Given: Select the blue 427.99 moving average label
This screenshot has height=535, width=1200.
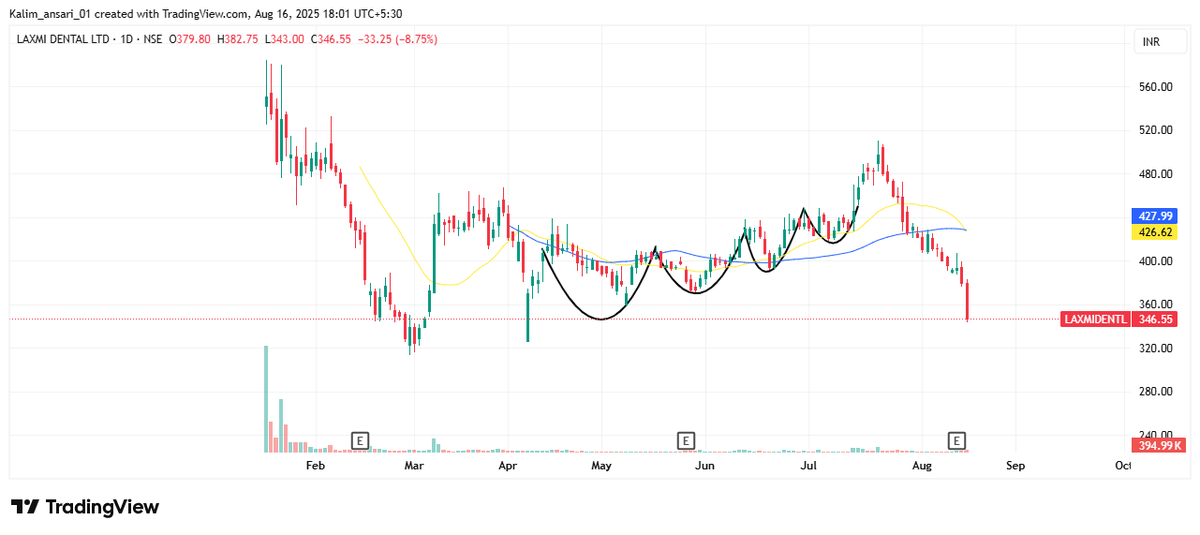Looking at the screenshot, I should [1153, 216].
